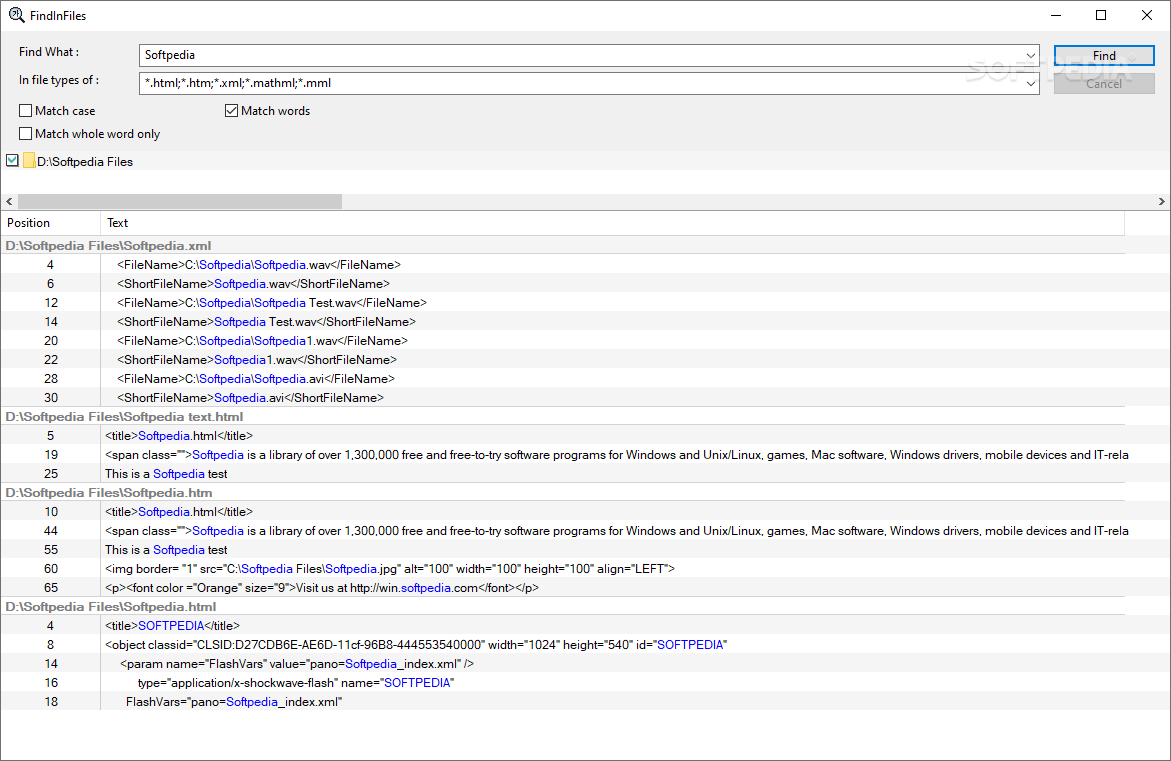
Task: Click position number 28 cell
Action: pos(51,379)
